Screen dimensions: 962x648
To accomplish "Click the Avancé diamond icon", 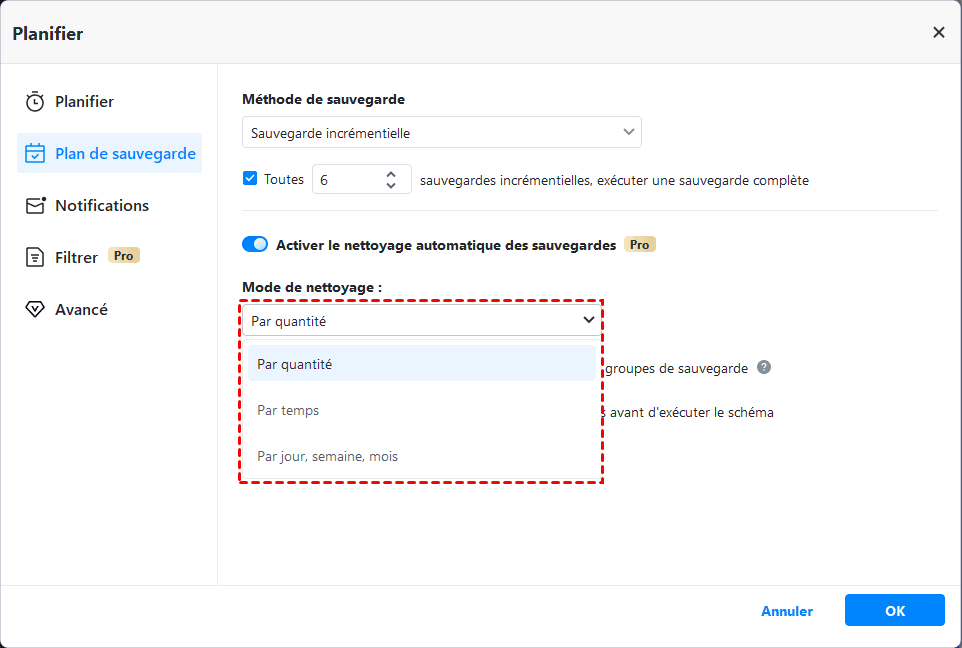I will click(35, 310).
